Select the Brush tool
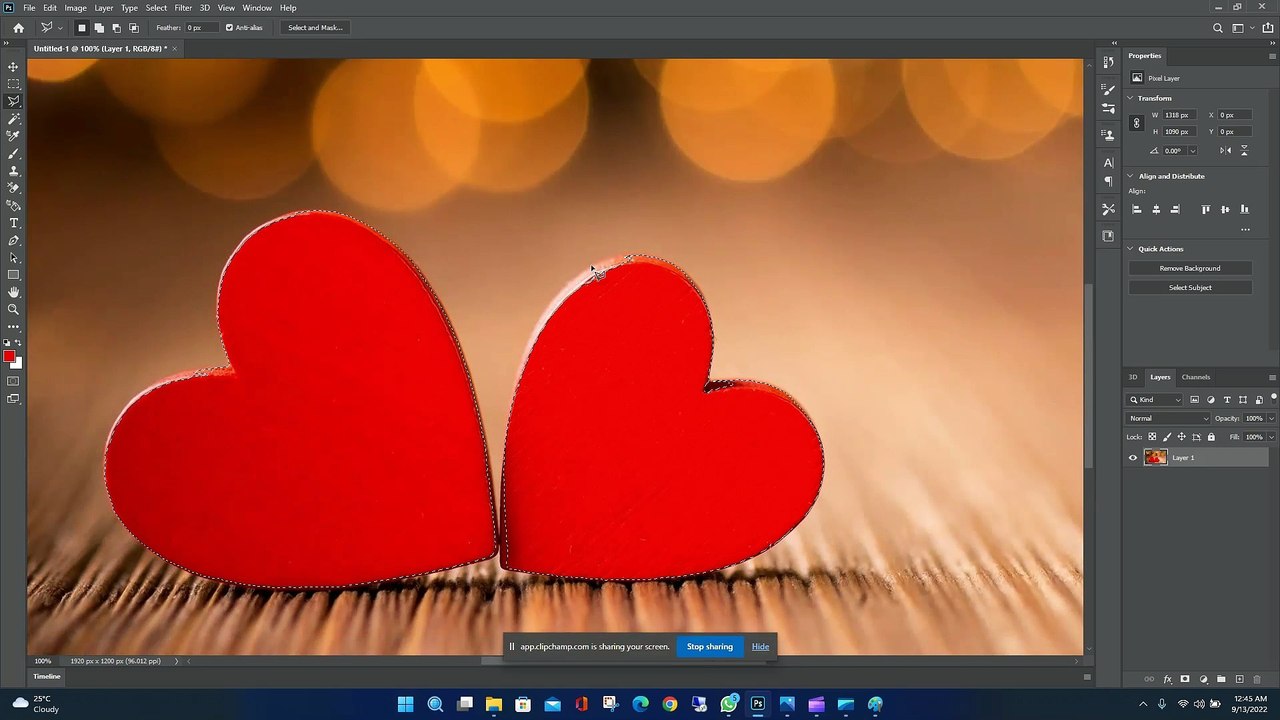The image size is (1280, 720). click(x=13, y=154)
